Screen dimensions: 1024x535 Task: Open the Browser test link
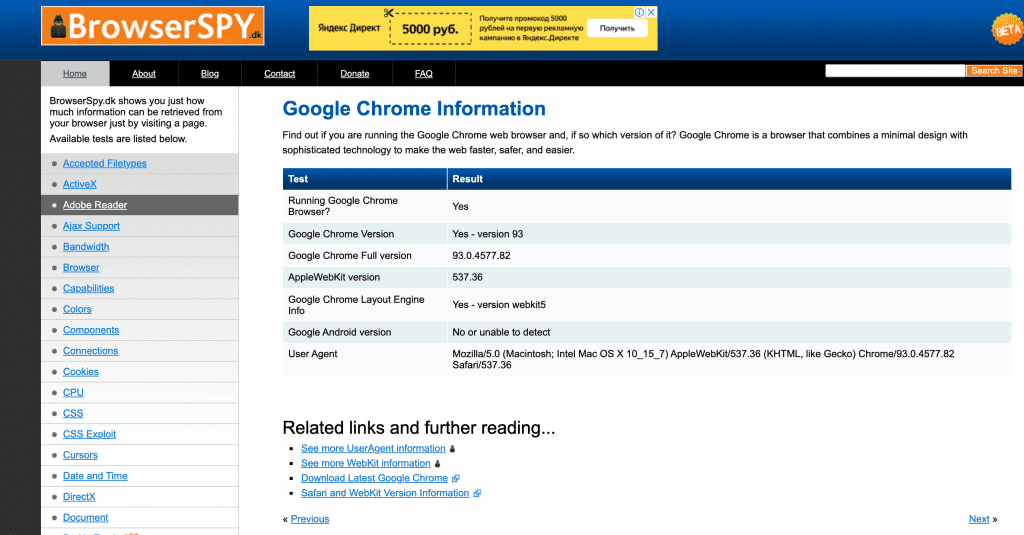(81, 268)
